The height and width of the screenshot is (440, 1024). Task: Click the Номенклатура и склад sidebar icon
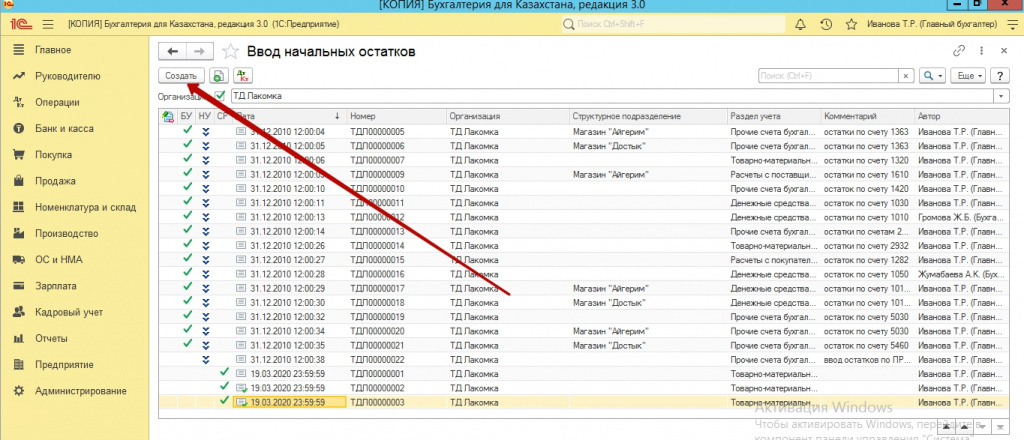(19, 207)
